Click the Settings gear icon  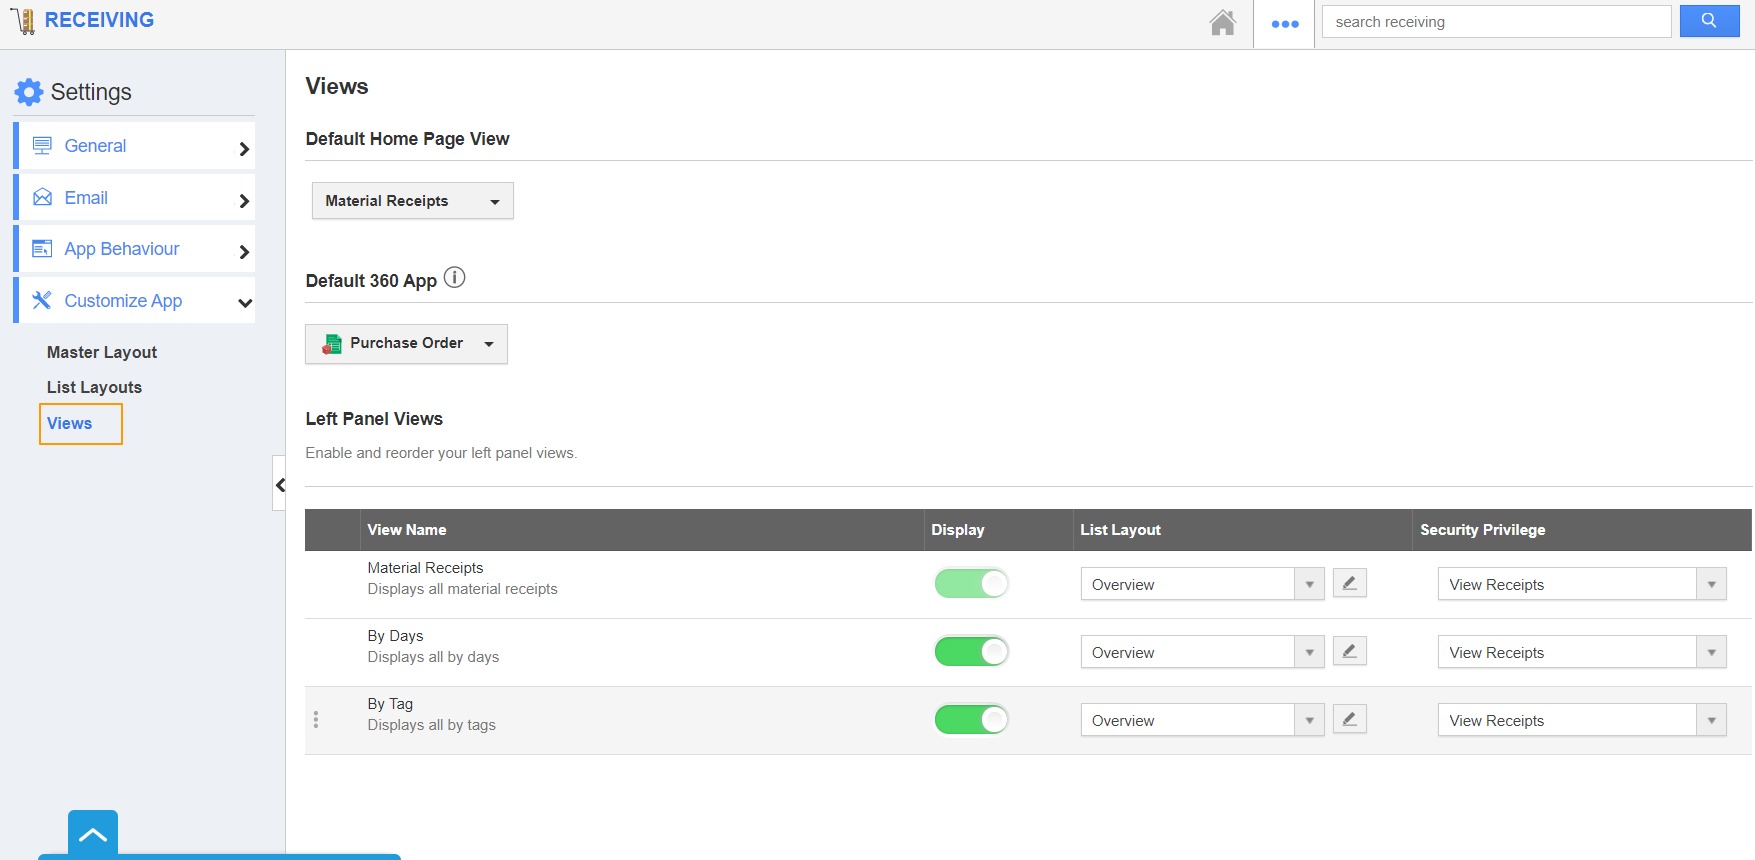(x=29, y=92)
